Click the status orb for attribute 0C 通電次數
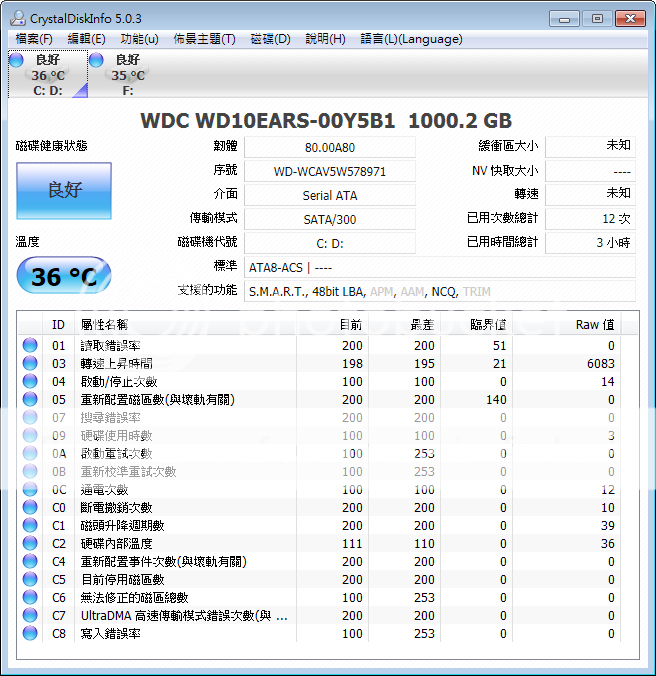656x676 pixels. pos(31,490)
